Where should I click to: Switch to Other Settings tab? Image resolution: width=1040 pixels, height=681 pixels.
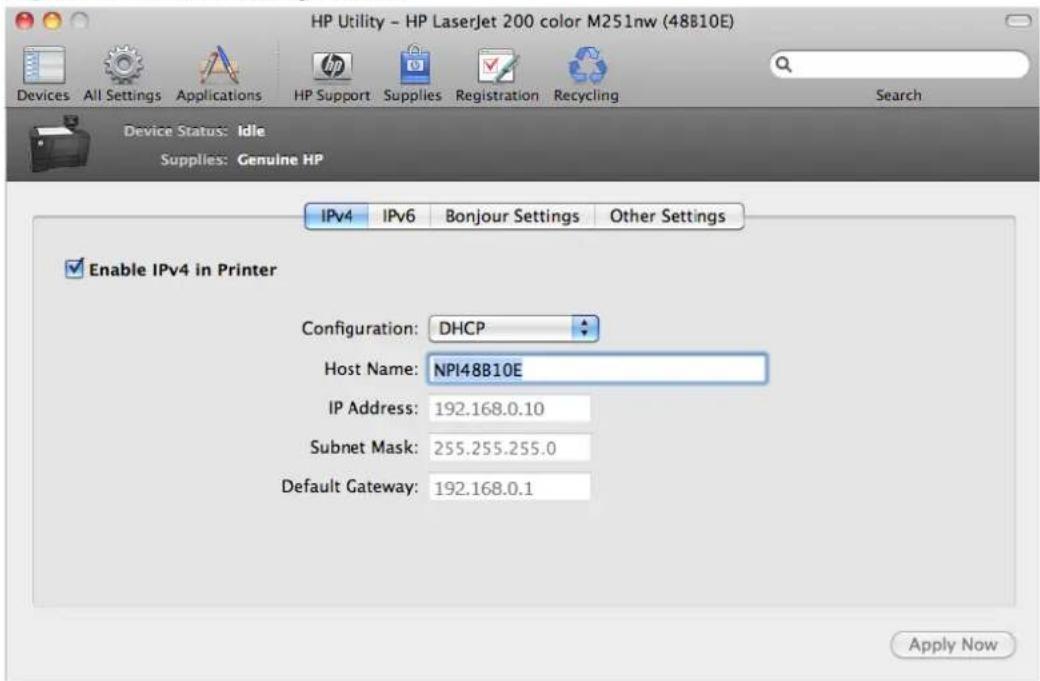pyautogui.click(x=669, y=216)
